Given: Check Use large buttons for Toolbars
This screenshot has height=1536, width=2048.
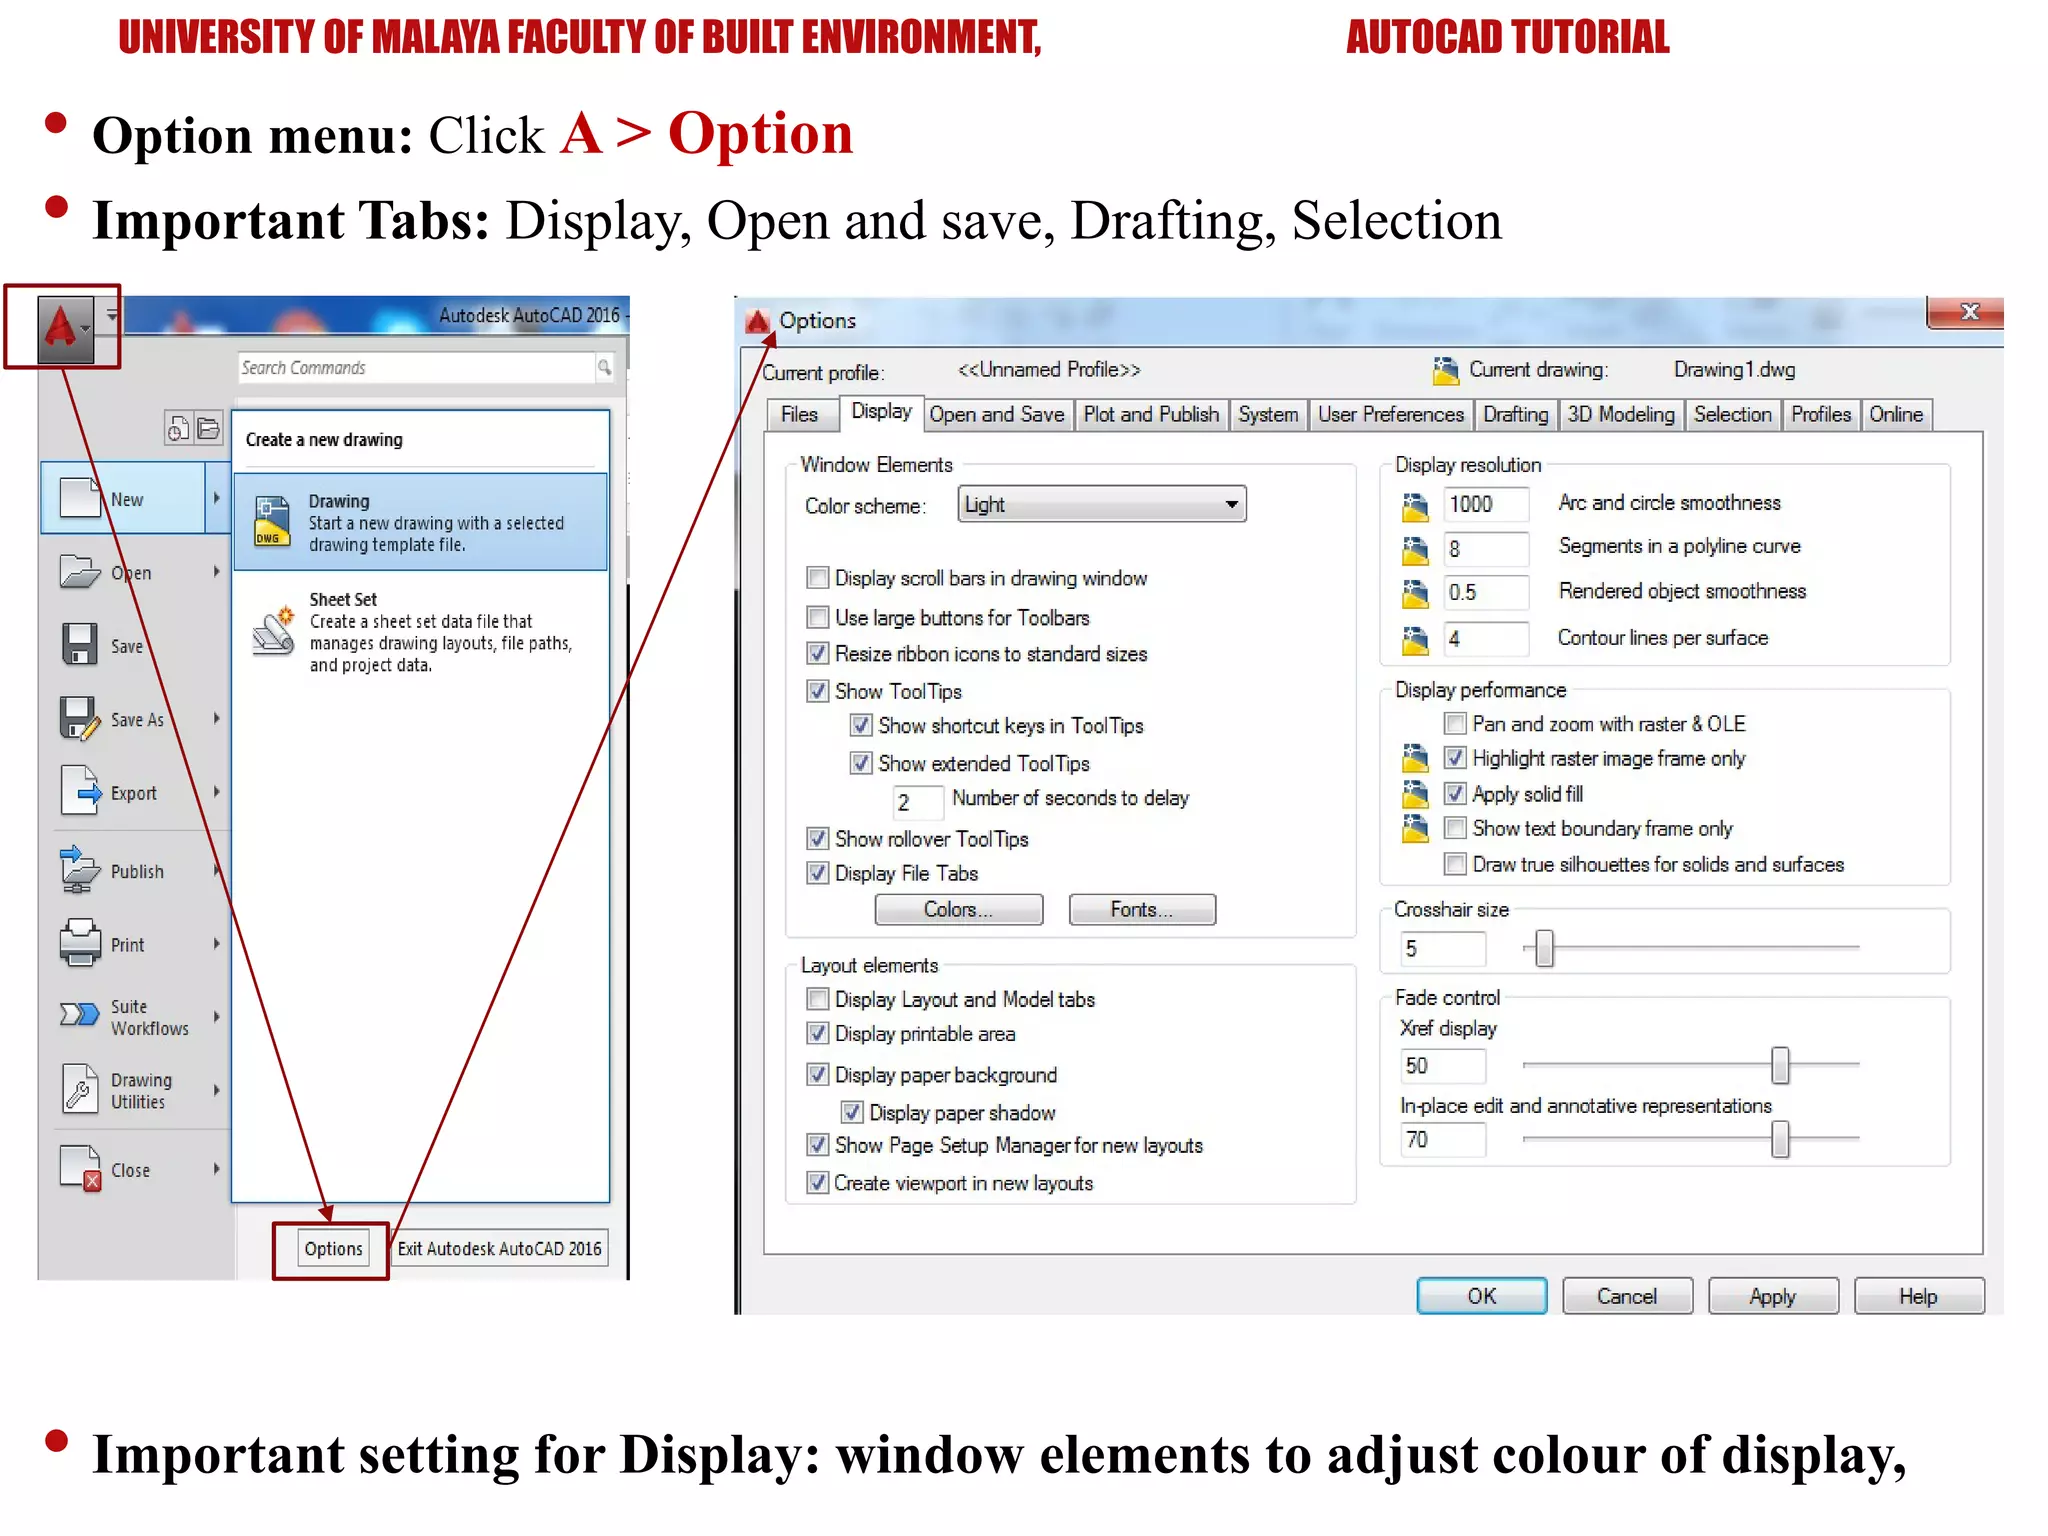Looking at the screenshot, I should coord(817,617).
